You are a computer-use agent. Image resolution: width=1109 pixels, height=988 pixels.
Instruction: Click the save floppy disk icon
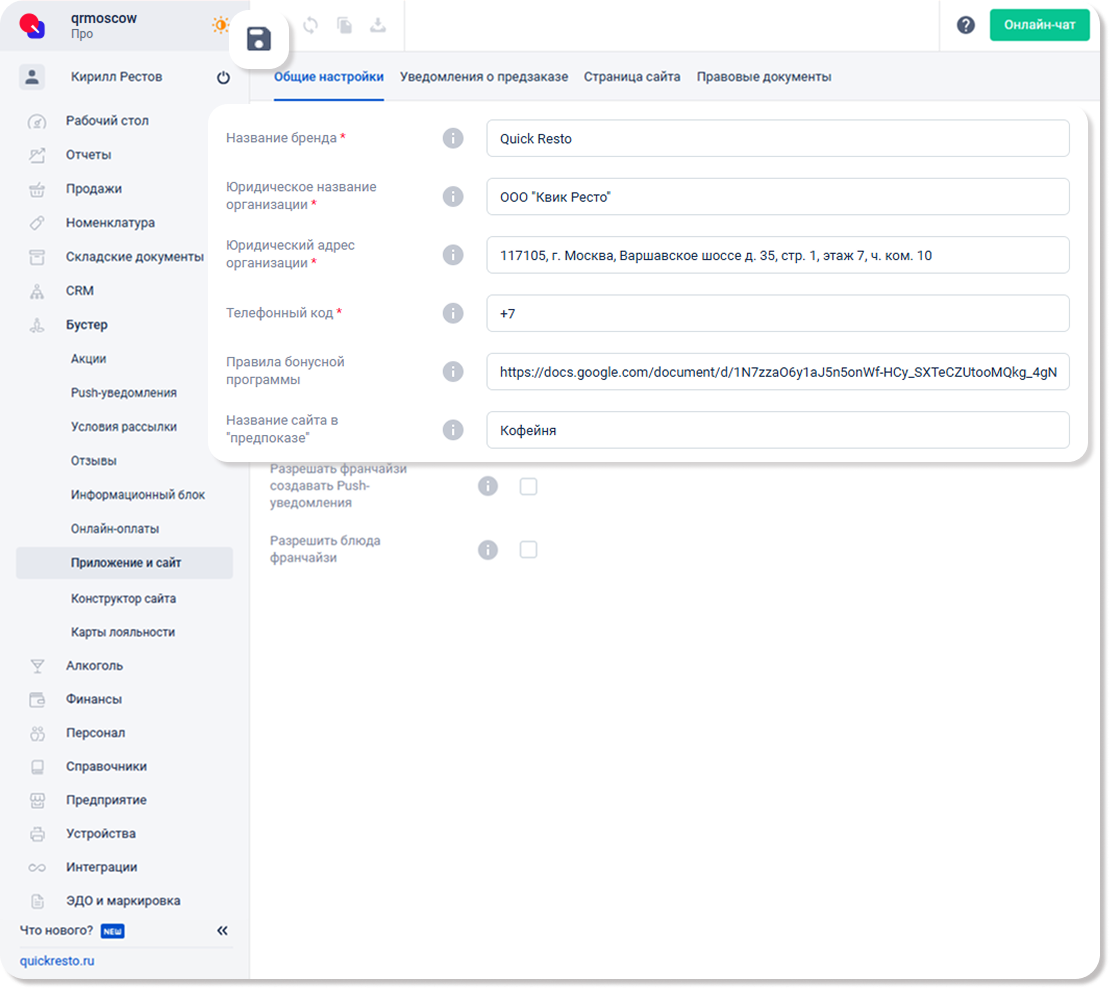(259, 40)
